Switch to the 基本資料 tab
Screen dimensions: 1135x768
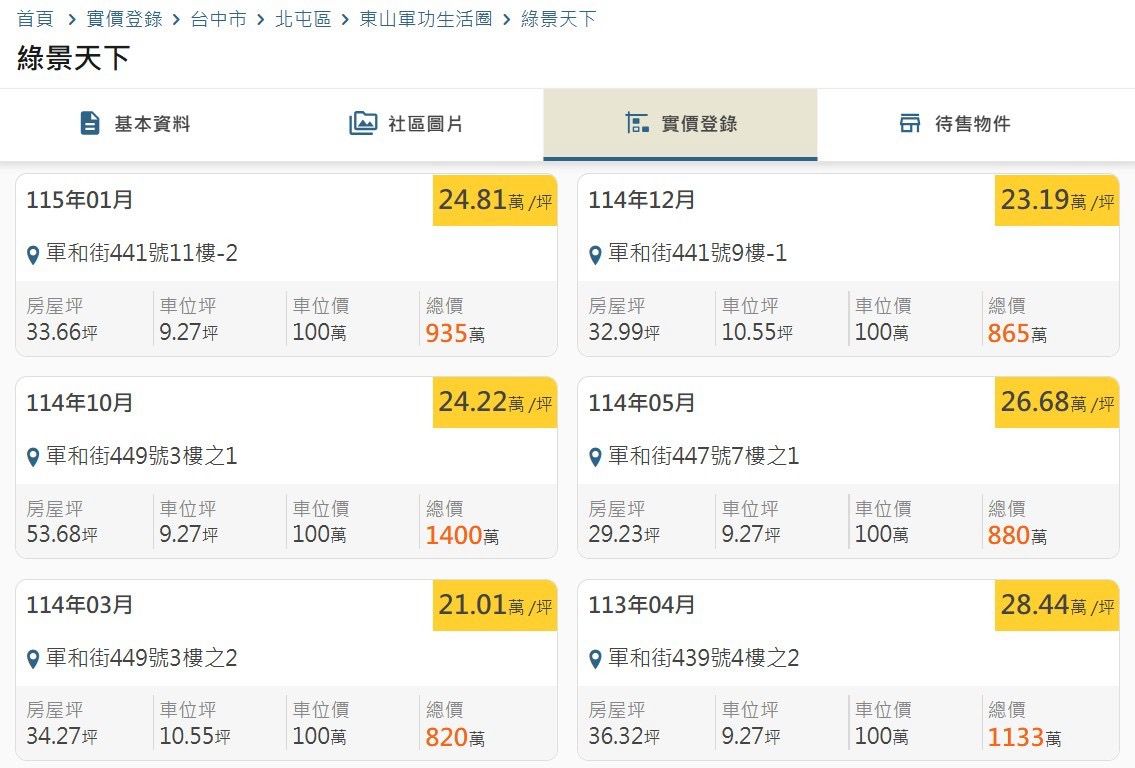pyautogui.click(x=136, y=124)
